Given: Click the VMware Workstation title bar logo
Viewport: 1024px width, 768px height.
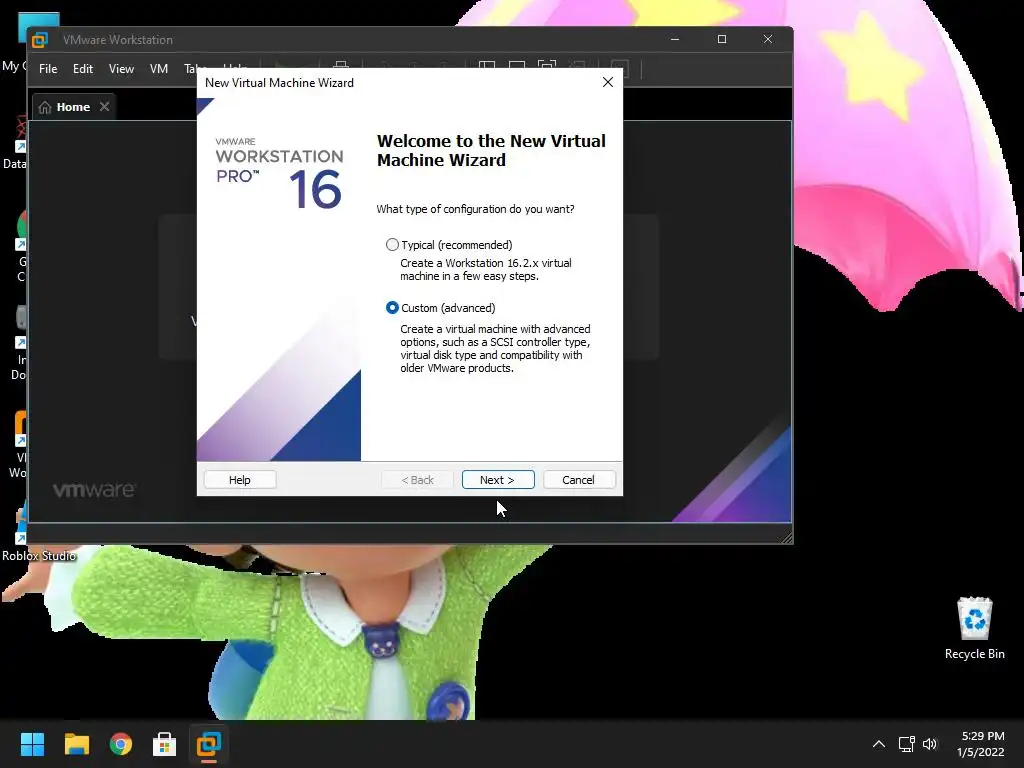Looking at the screenshot, I should tap(40, 40).
